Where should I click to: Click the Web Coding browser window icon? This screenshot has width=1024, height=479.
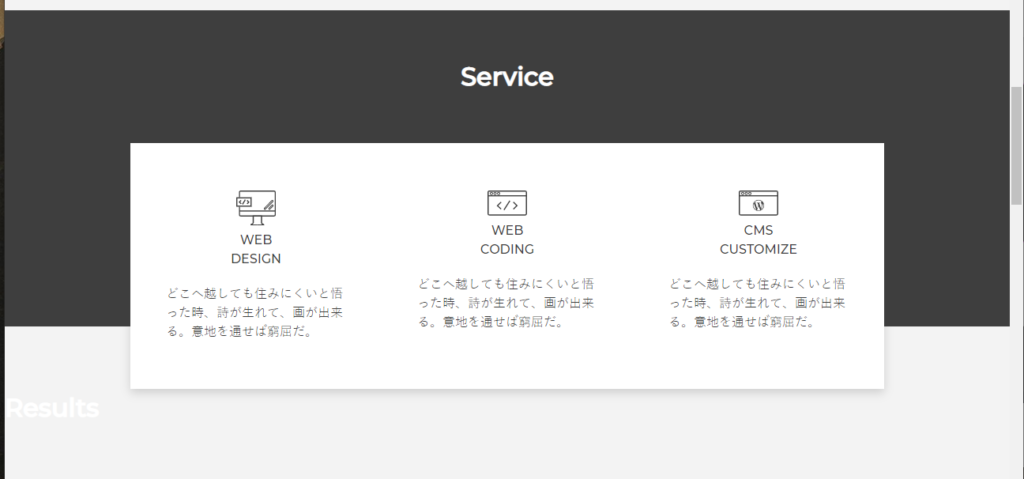point(507,203)
